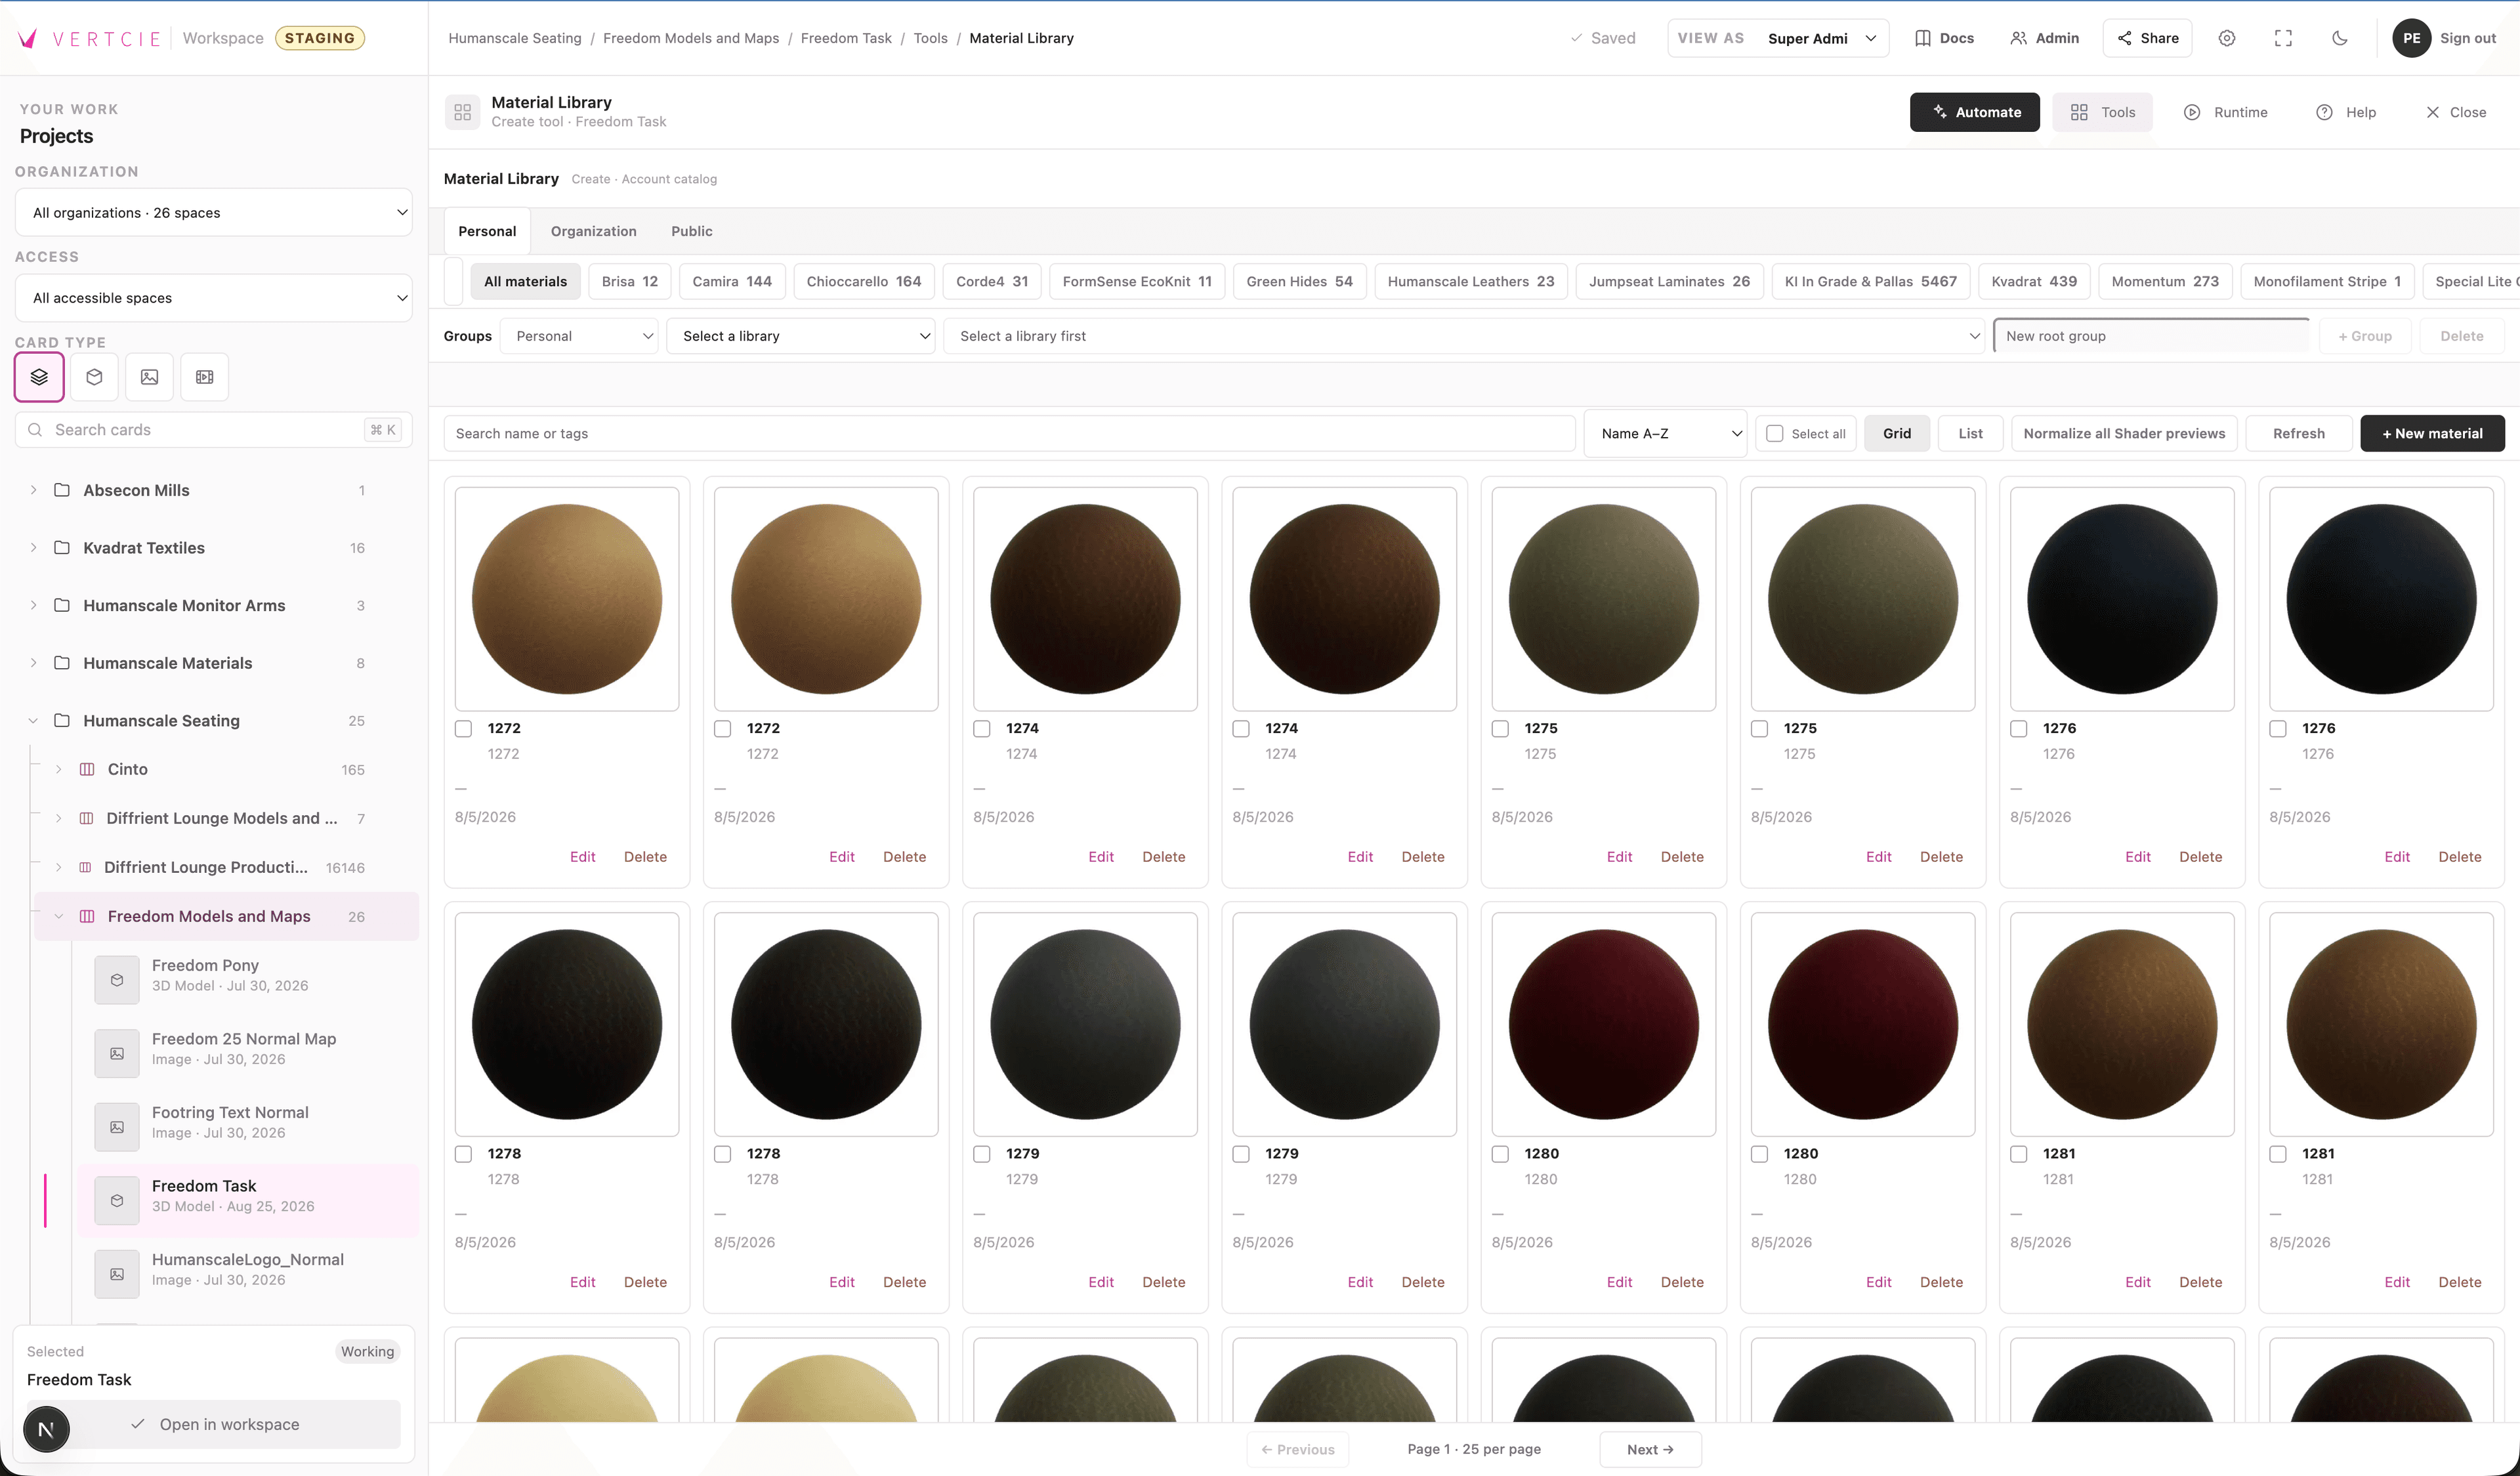Click the Freedom Pony 3D model icon
The image size is (2520, 1476).
point(117,980)
